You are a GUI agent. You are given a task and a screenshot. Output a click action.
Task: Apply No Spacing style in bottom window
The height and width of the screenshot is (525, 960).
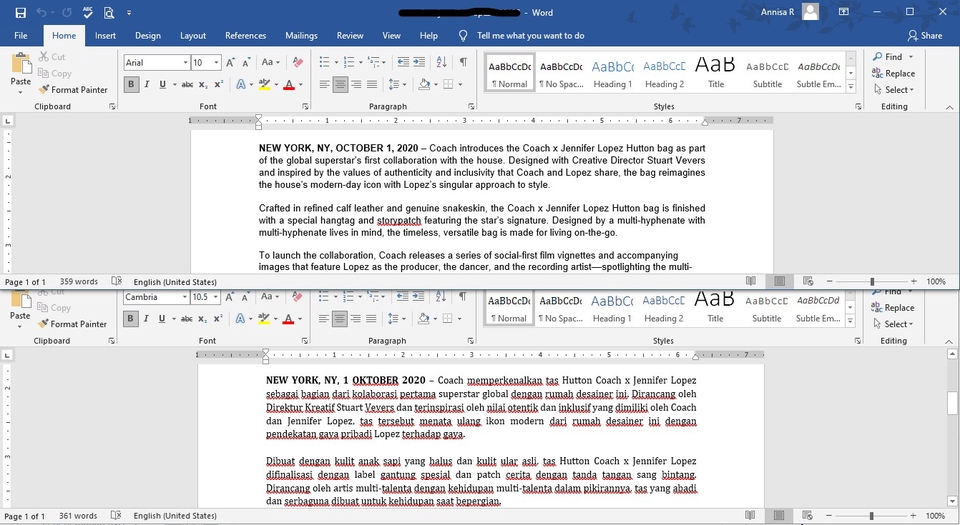tap(561, 307)
